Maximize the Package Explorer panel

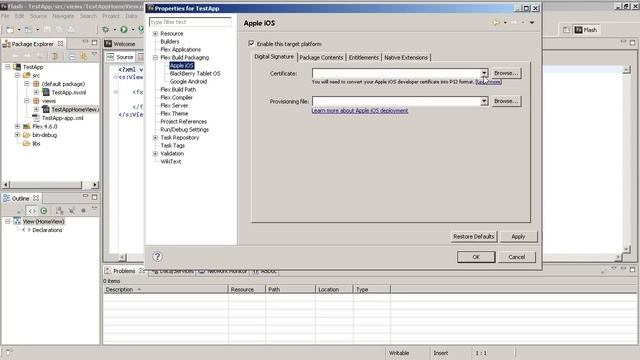tap(95, 42)
